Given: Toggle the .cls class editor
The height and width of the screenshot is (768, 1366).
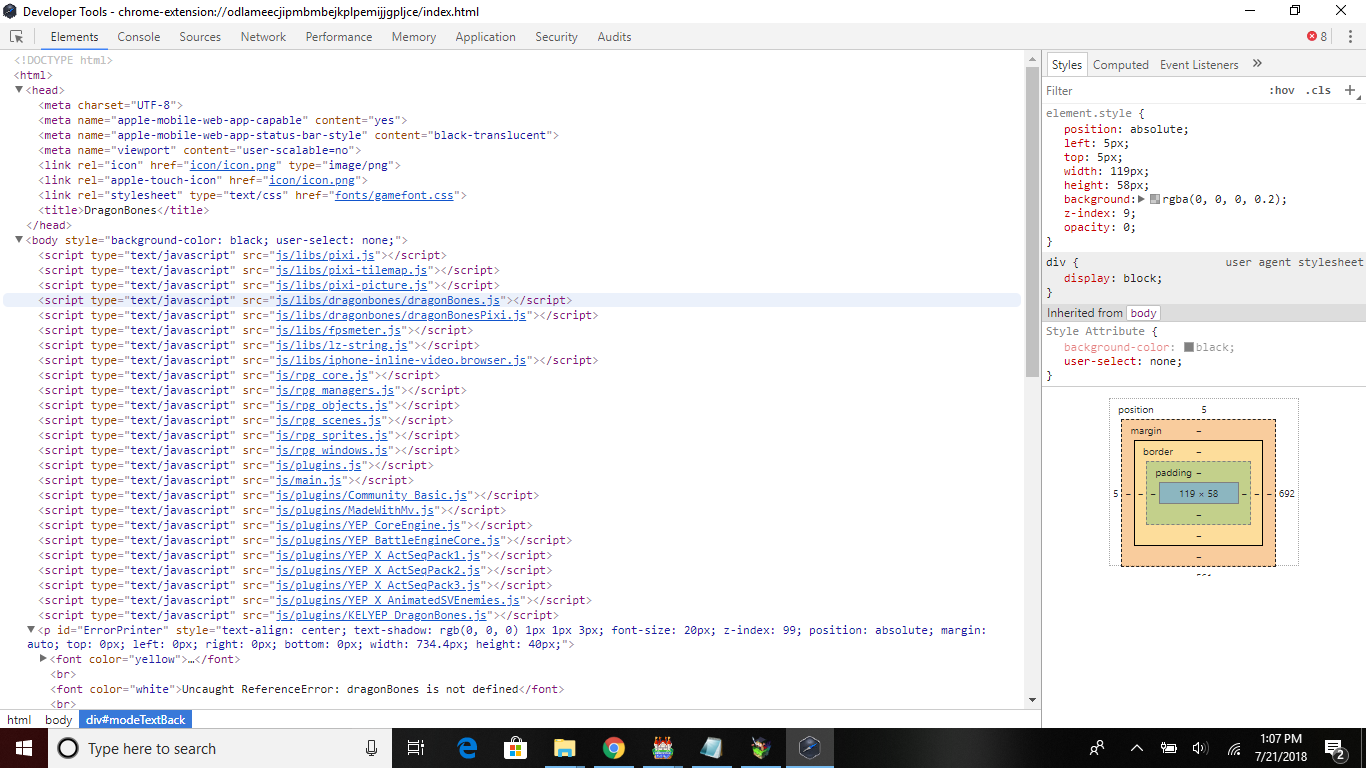Looking at the screenshot, I should click(1318, 90).
